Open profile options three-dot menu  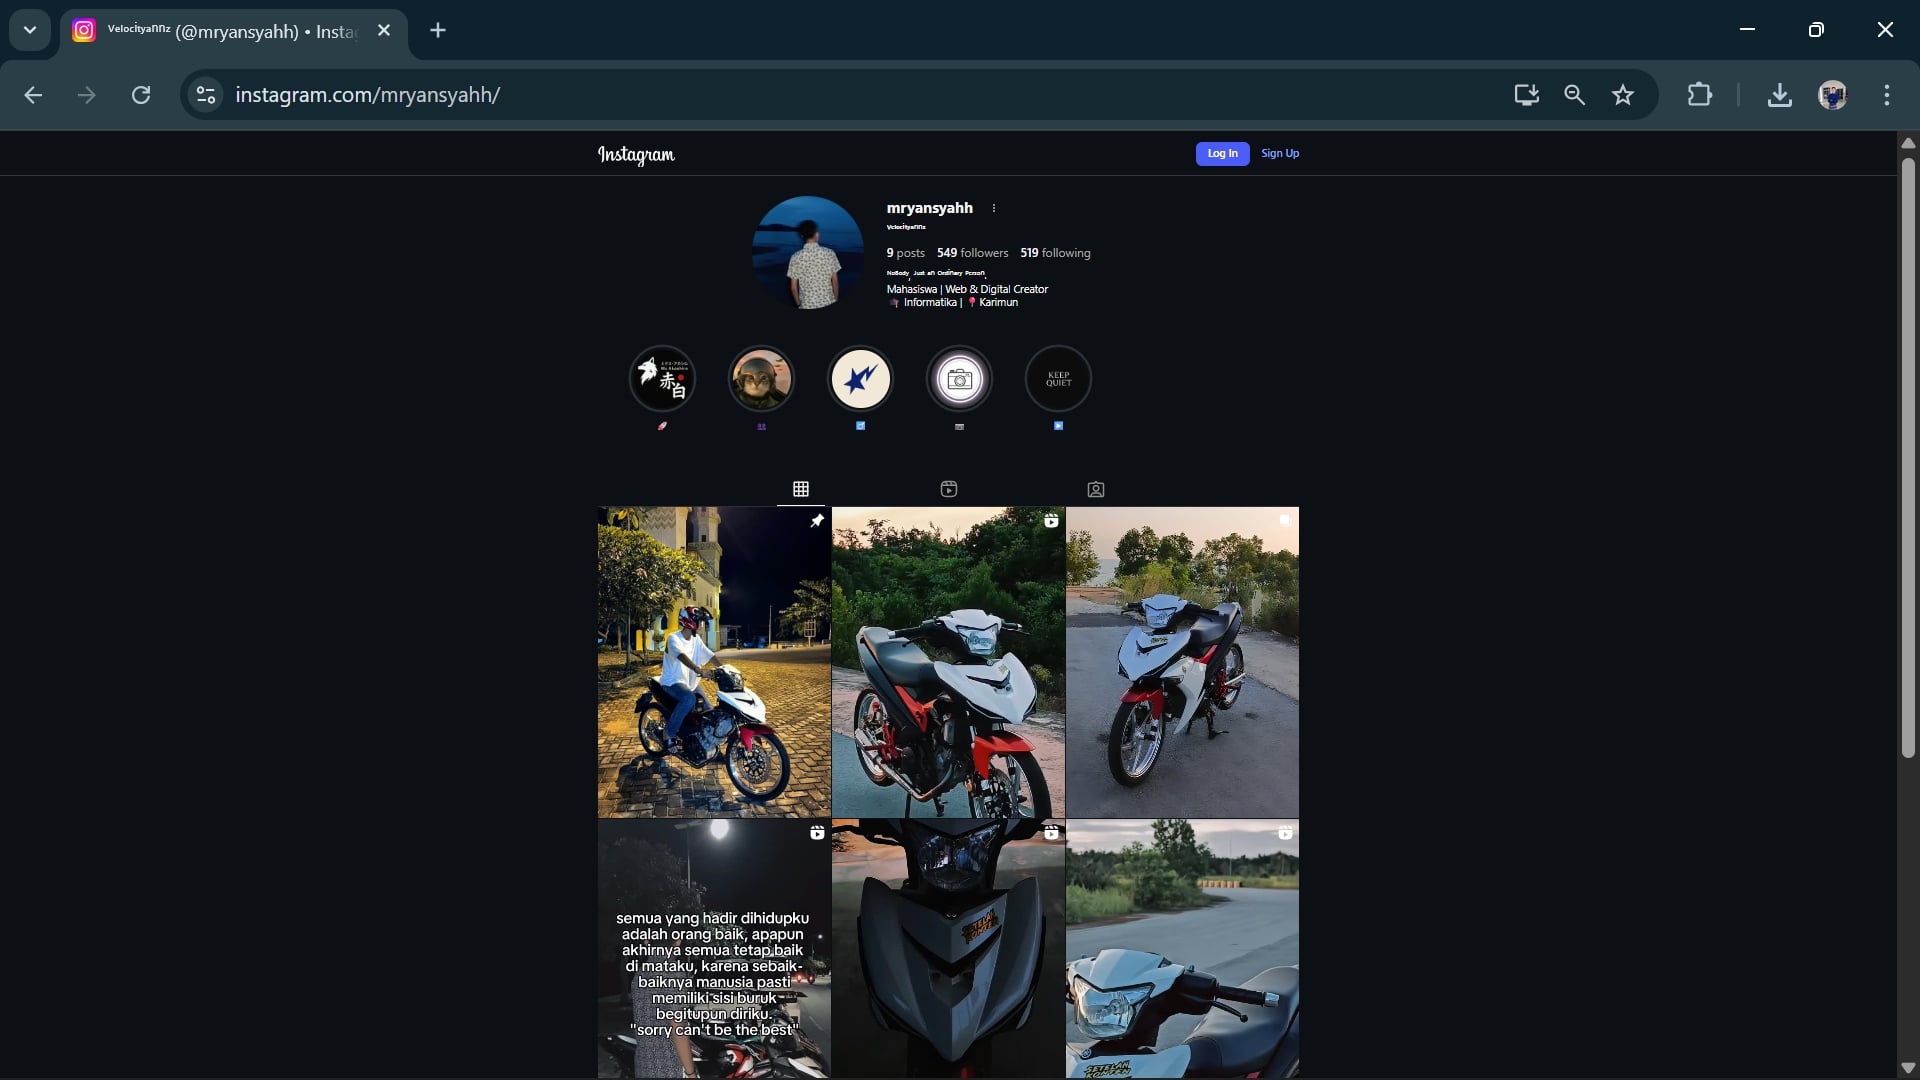point(993,208)
